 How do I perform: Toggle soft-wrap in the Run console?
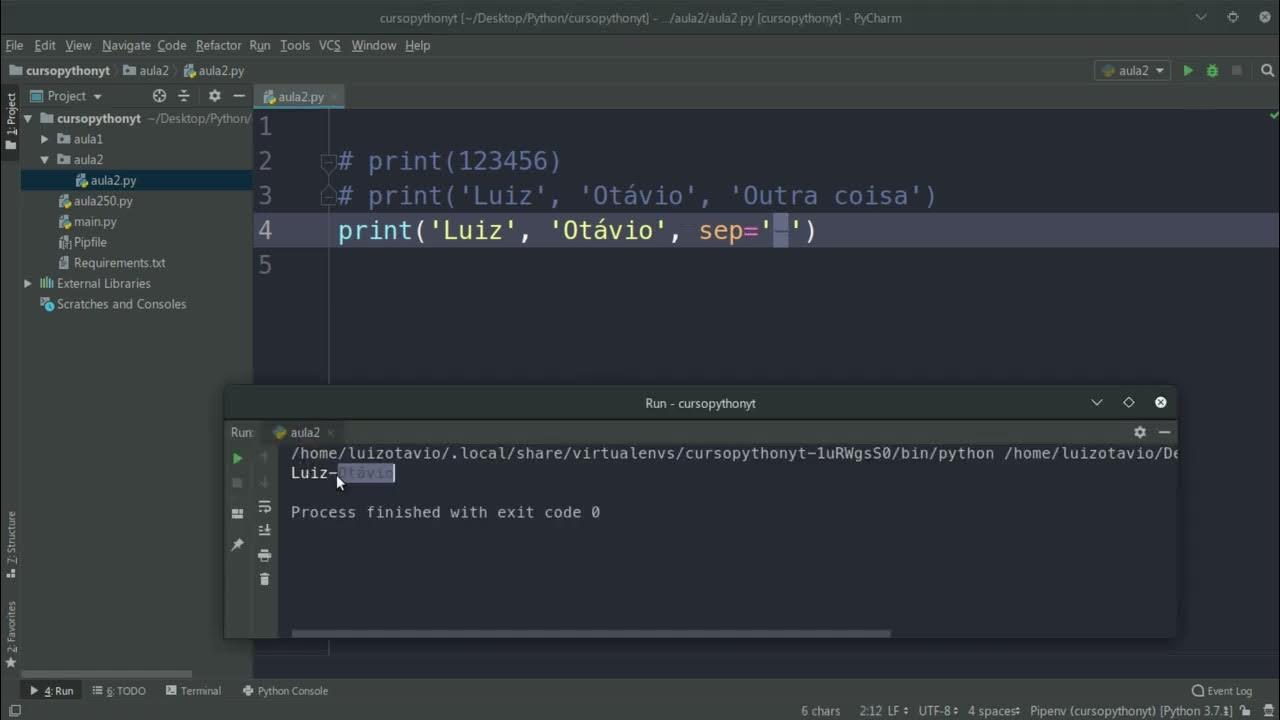click(x=264, y=507)
